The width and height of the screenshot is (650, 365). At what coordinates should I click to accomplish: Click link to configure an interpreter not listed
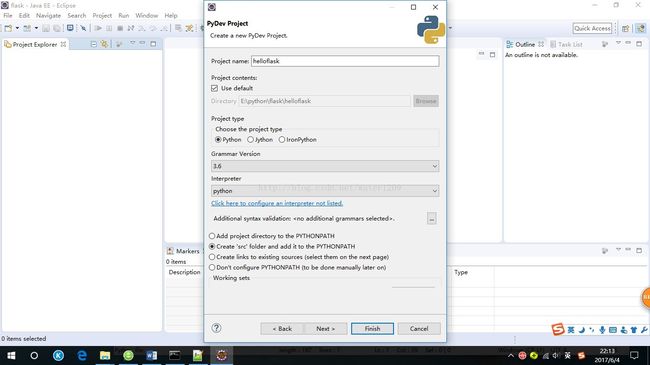(x=277, y=203)
